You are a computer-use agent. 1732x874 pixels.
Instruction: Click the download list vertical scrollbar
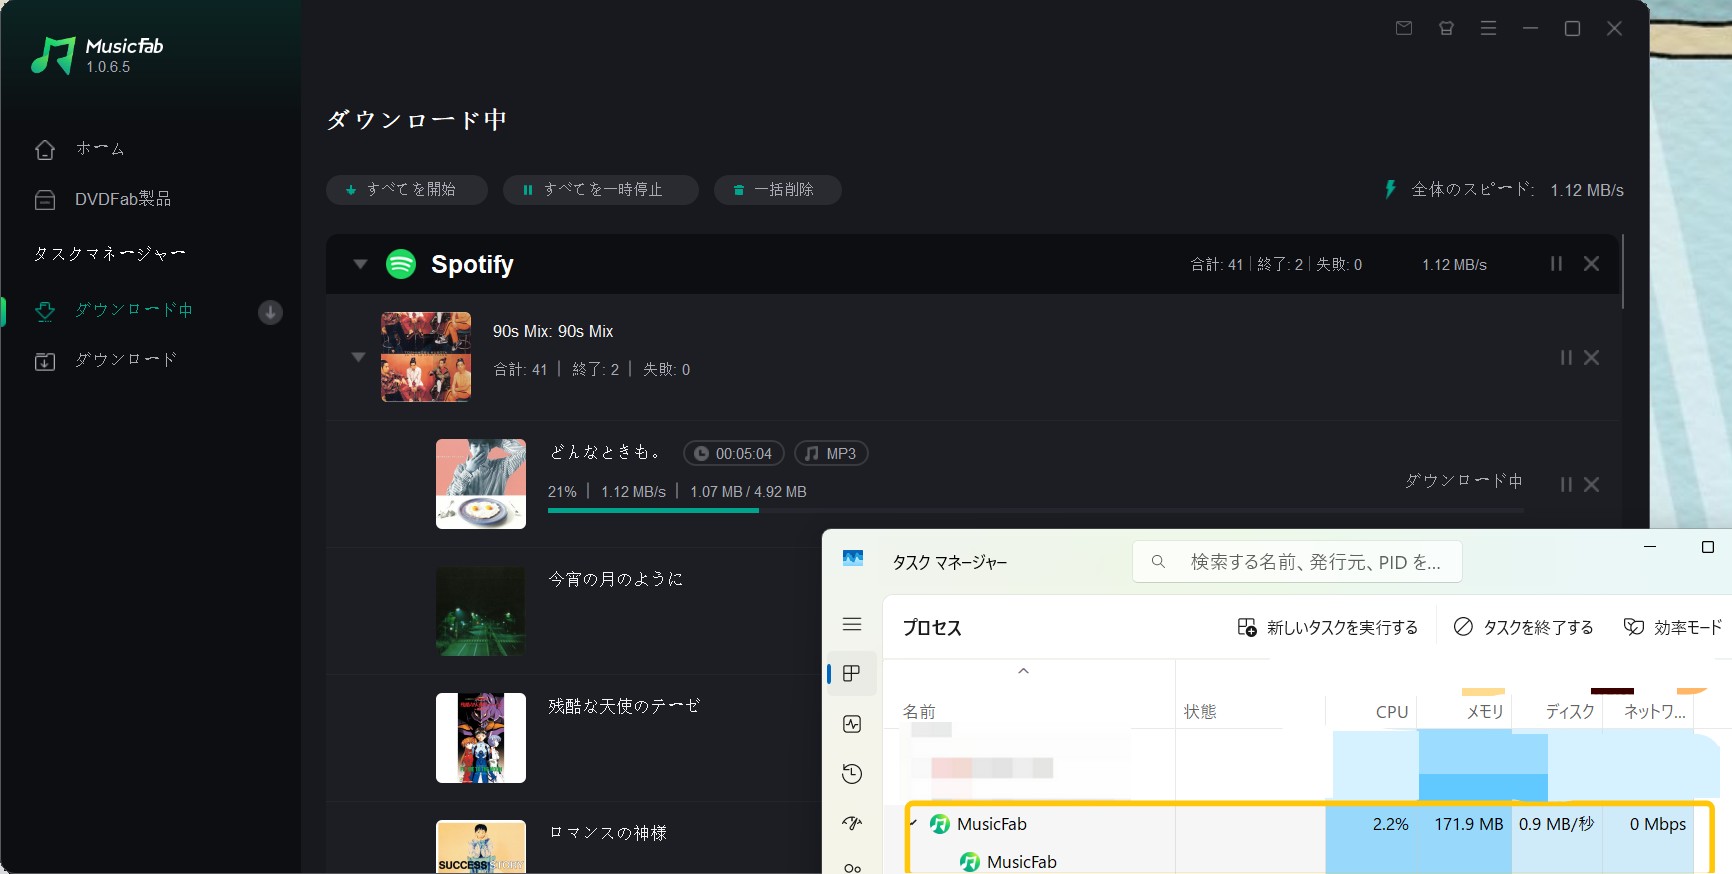[1622, 272]
